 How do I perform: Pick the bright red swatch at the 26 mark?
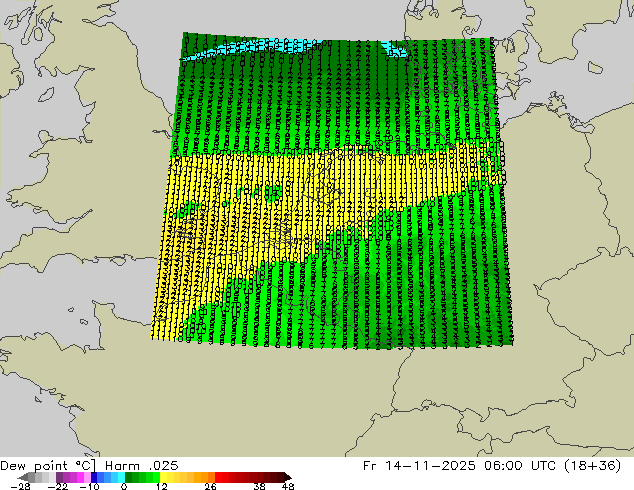(218, 477)
